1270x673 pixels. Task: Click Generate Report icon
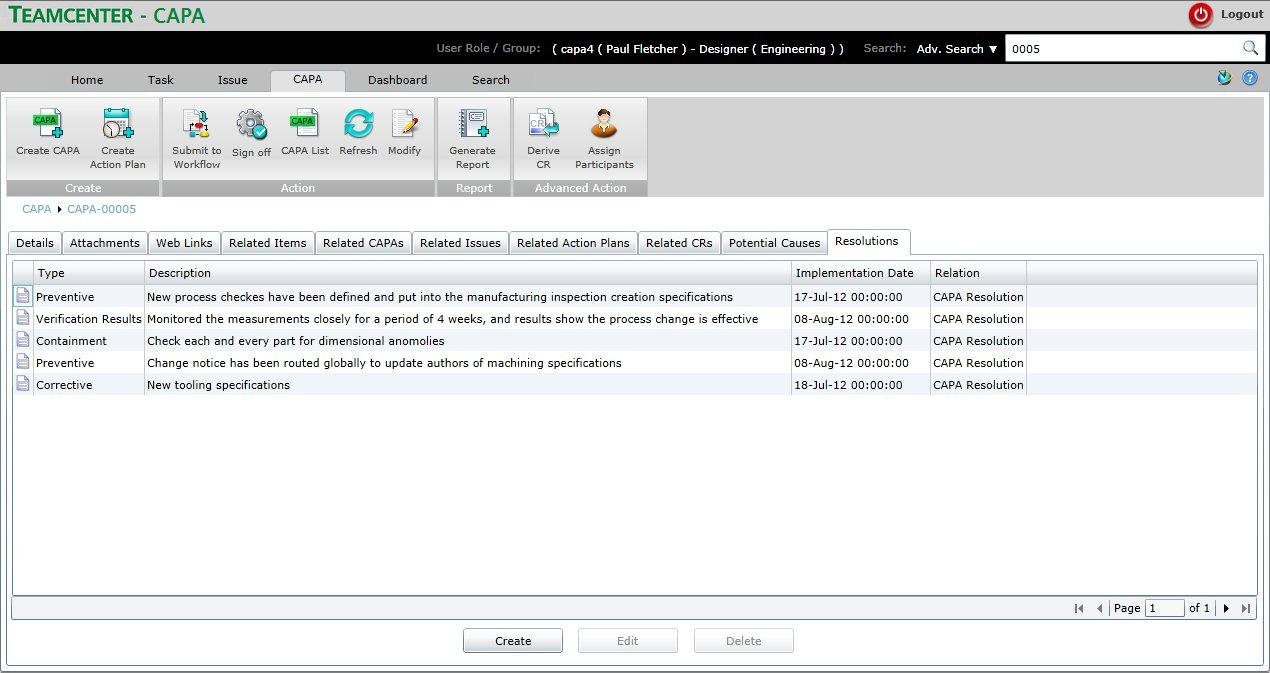pyautogui.click(x=472, y=124)
